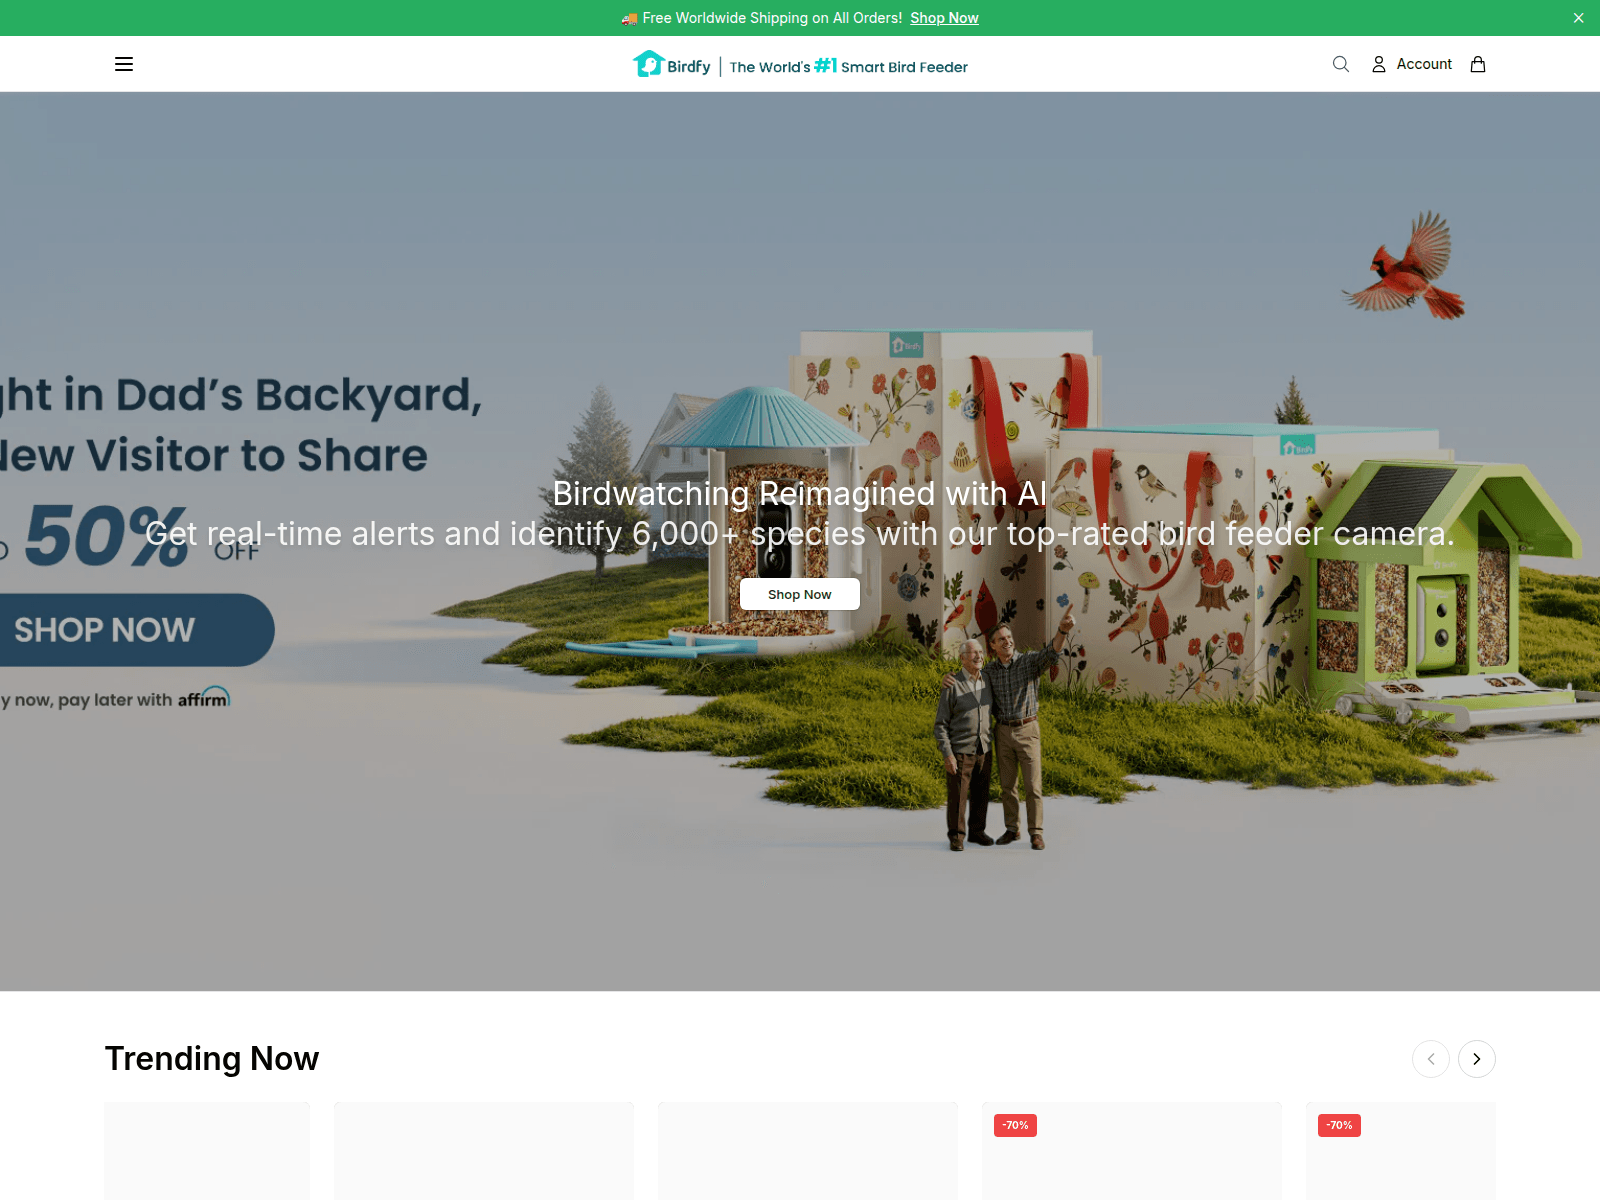Click The World's #1 Smart Bird Feeder tagline
This screenshot has width=1600, height=1200.
(849, 66)
